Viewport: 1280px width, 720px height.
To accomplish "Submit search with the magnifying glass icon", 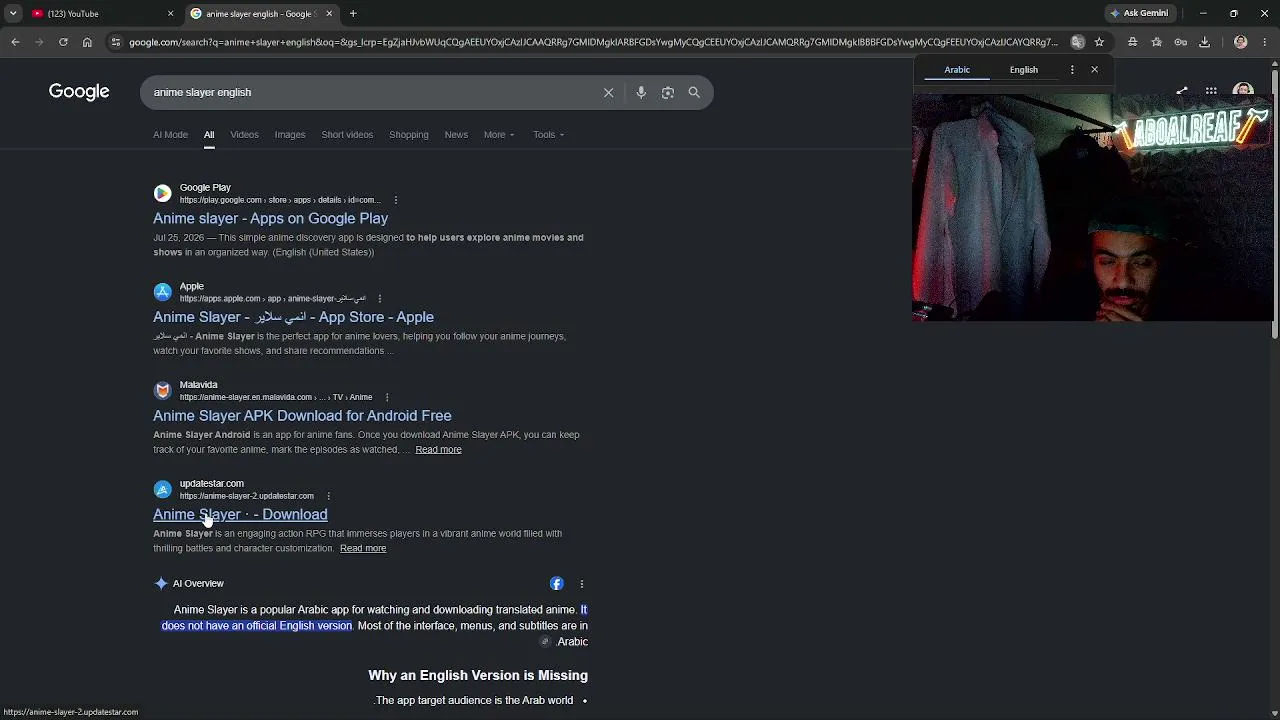I will pos(694,92).
